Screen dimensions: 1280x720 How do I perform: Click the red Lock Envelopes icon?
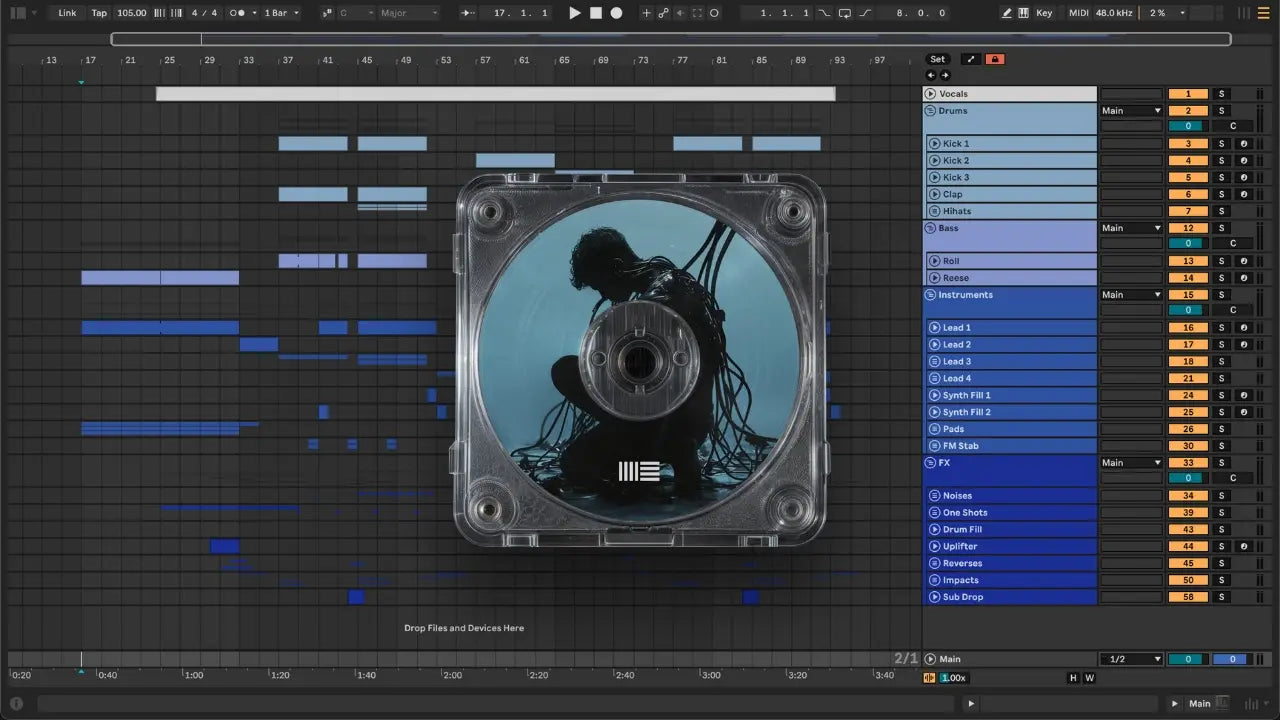point(994,59)
